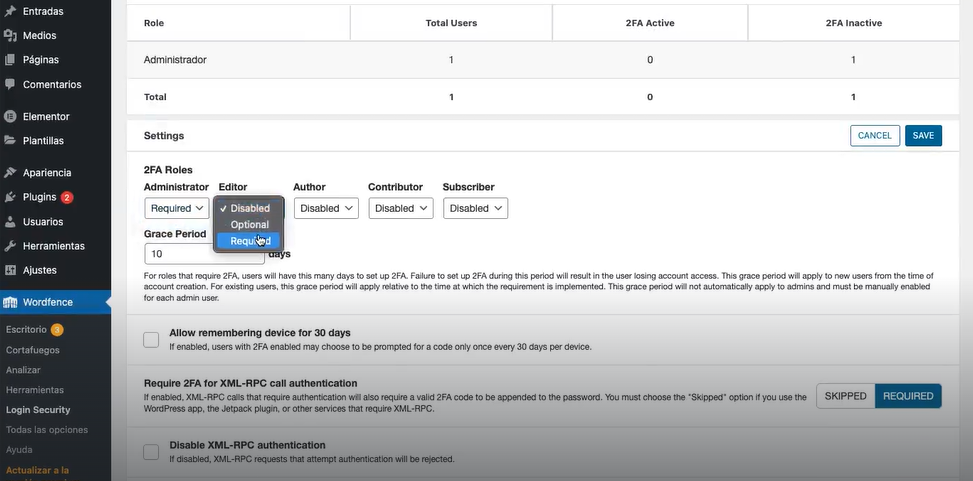Click the Medios media icon
The height and width of the screenshot is (481, 973).
coord(10,35)
